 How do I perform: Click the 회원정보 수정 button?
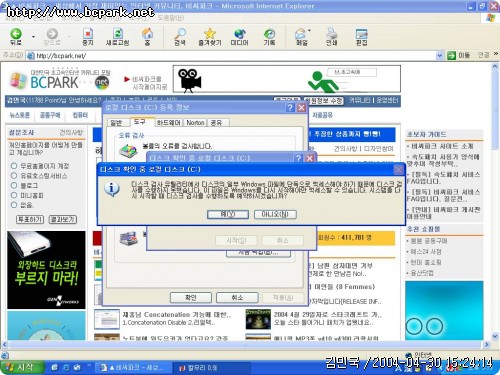(x=323, y=101)
